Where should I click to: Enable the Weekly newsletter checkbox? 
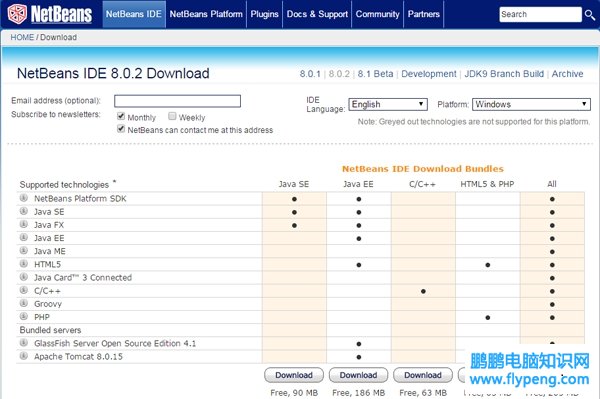point(172,116)
